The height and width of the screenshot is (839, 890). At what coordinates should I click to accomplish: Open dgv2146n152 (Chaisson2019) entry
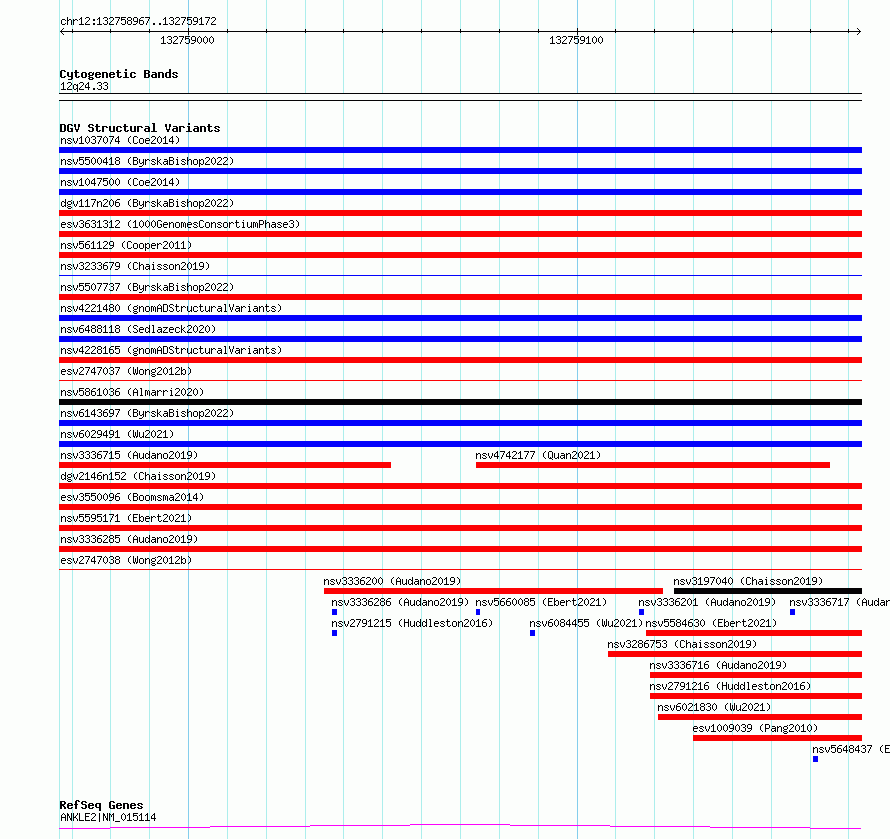(x=138, y=476)
